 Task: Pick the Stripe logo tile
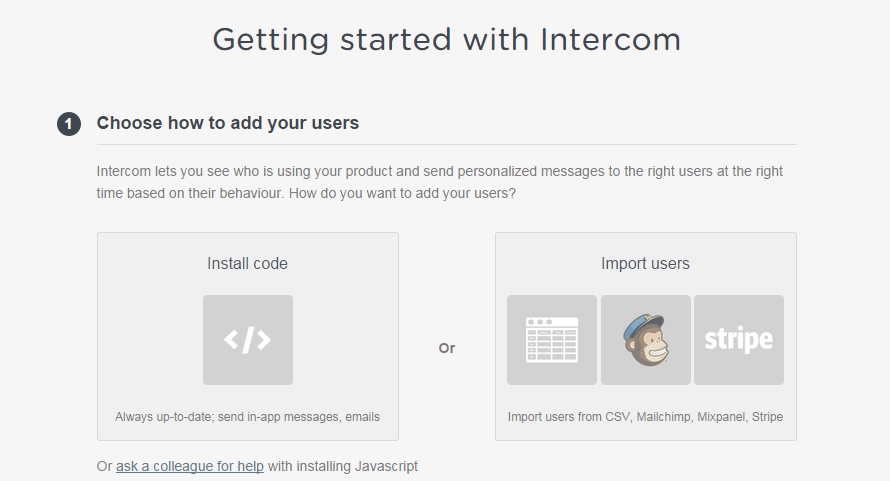pyautogui.click(x=739, y=340)
